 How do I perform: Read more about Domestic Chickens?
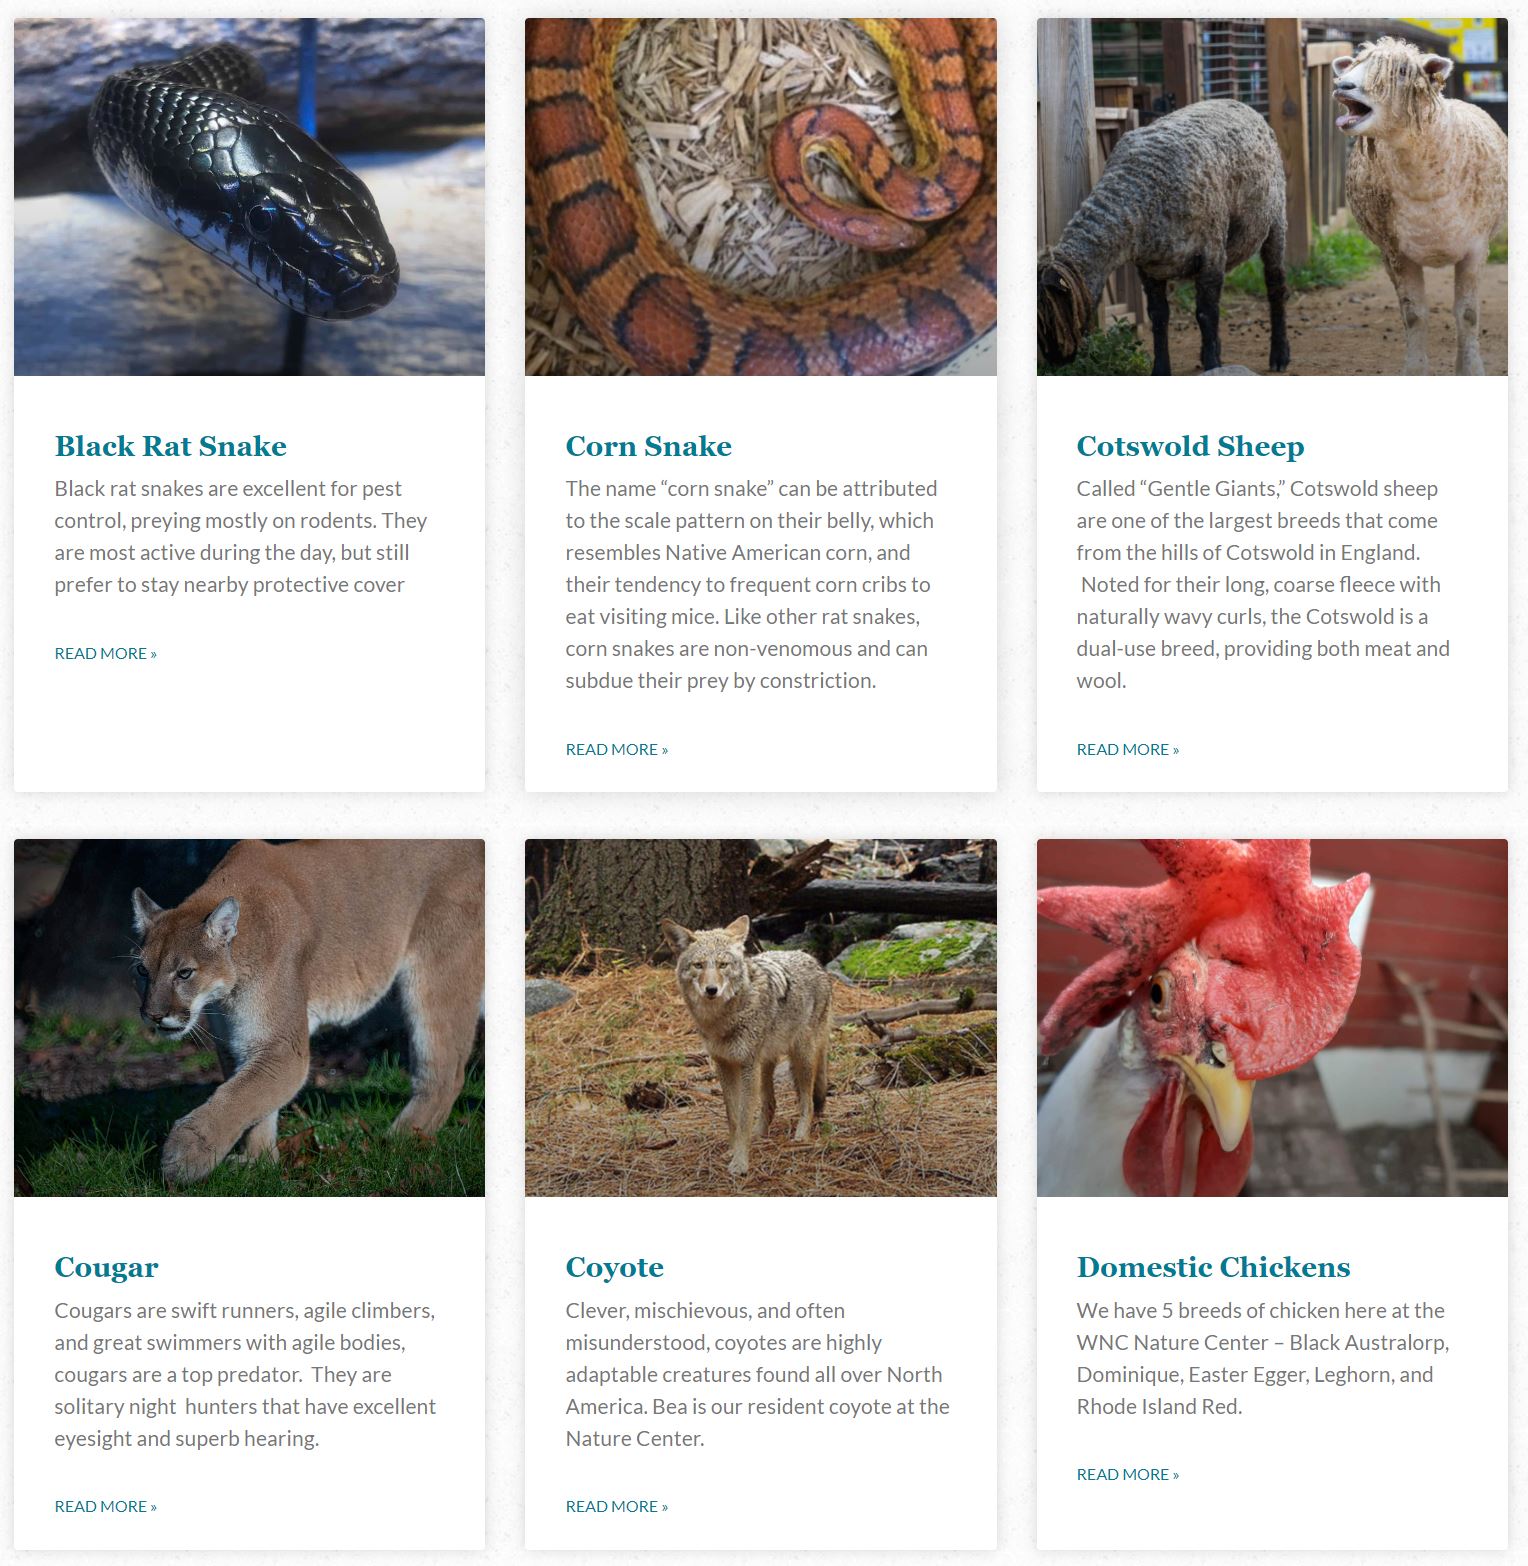coord(1127,1474)
